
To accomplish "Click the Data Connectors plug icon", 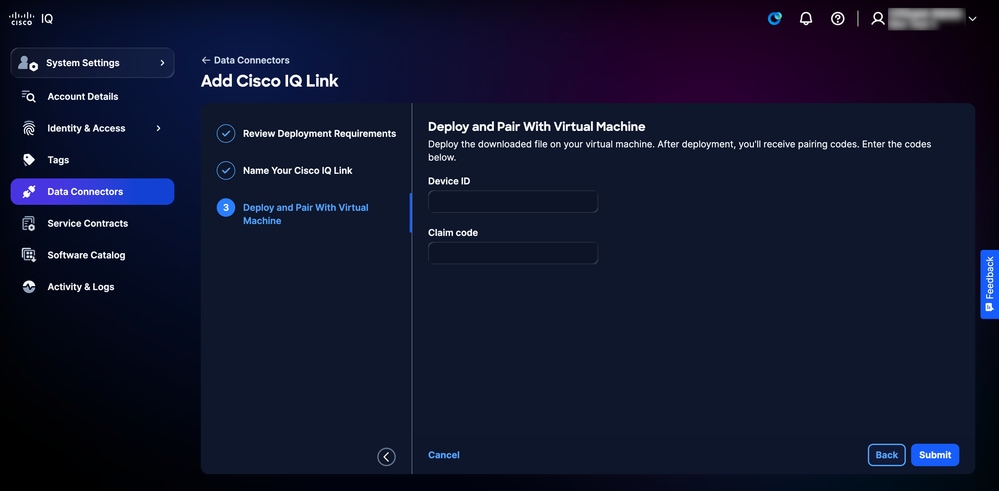I will coord(29,192).
